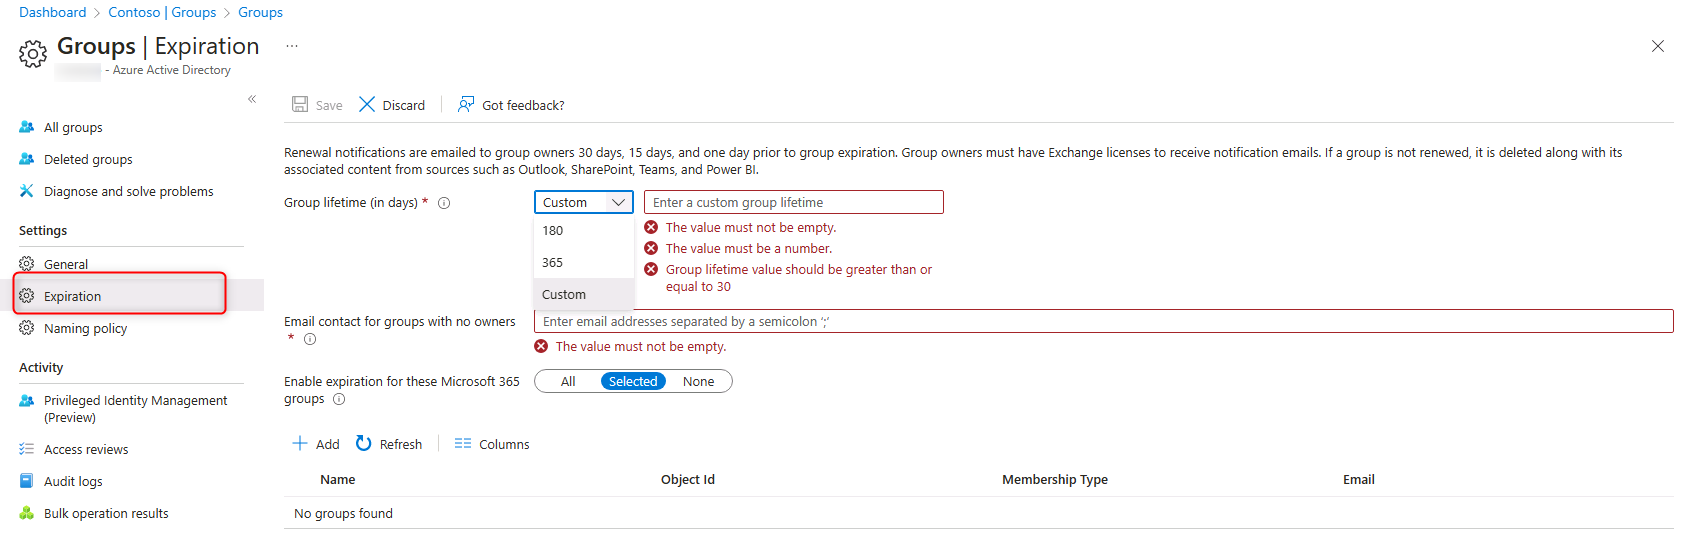Click the Refresh icon in the groups toolbar
1687x545 pixels.
[364, 444]
